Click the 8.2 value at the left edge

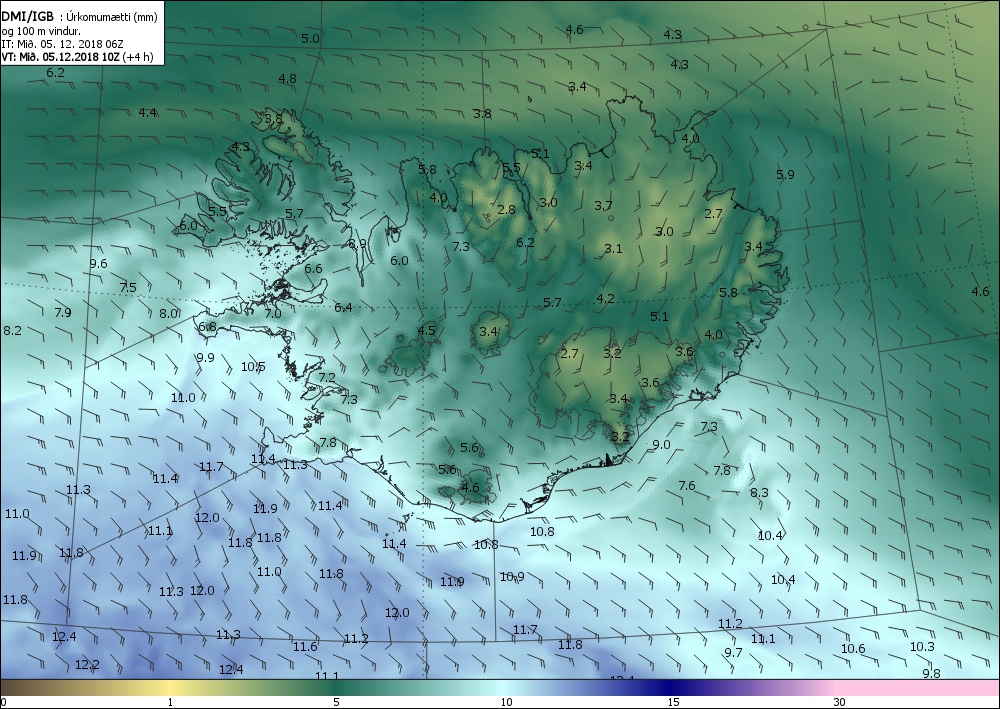pos(13,330)
